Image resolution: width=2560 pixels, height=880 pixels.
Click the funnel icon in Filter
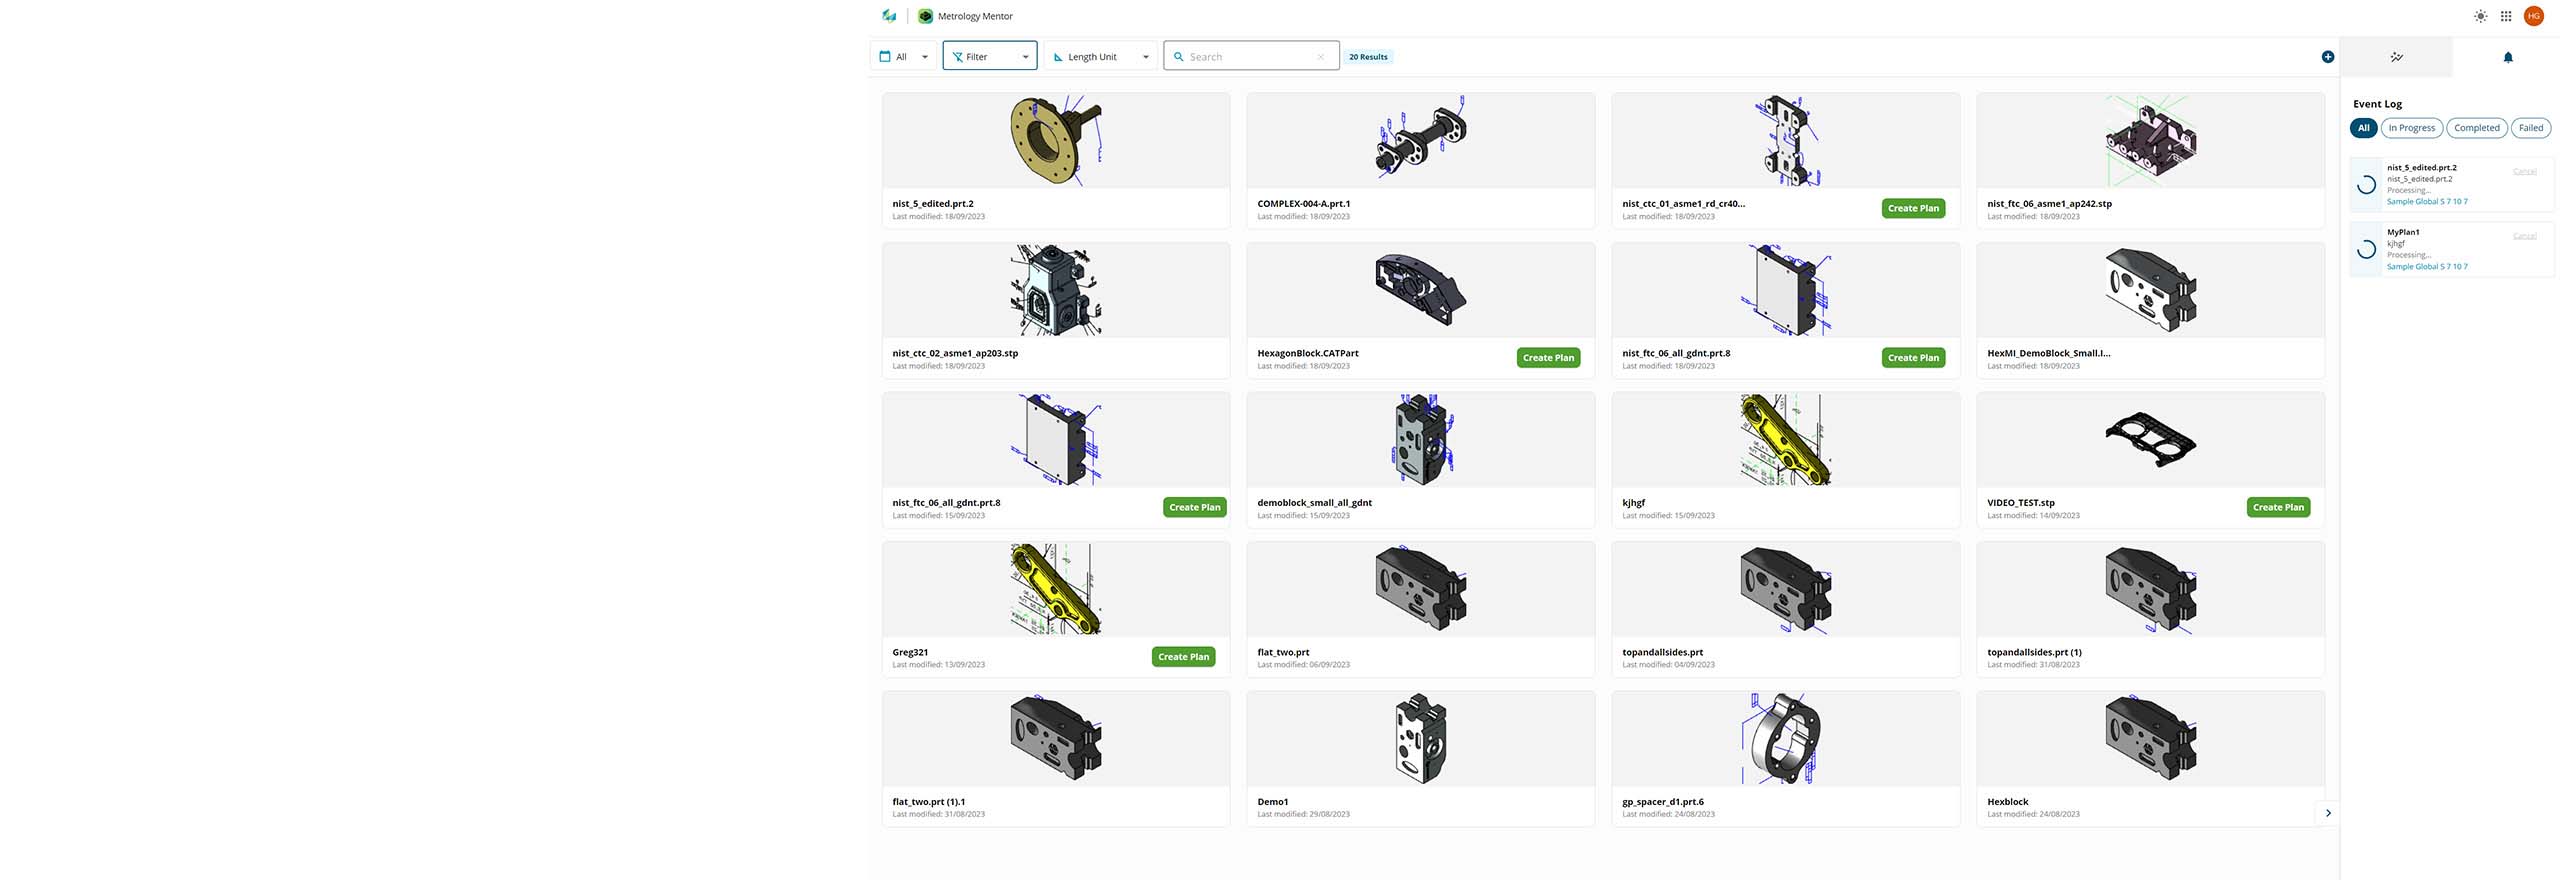pyautogui.click(x=958, y=57)
